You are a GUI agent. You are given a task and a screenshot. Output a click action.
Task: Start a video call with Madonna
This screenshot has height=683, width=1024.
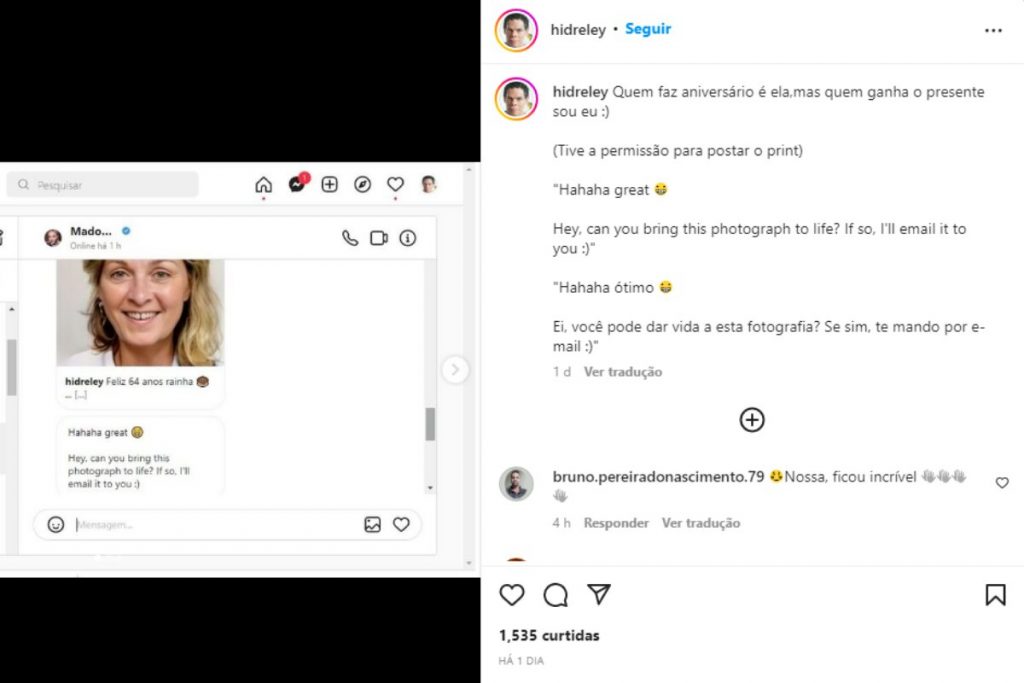(x=378, y=238)
